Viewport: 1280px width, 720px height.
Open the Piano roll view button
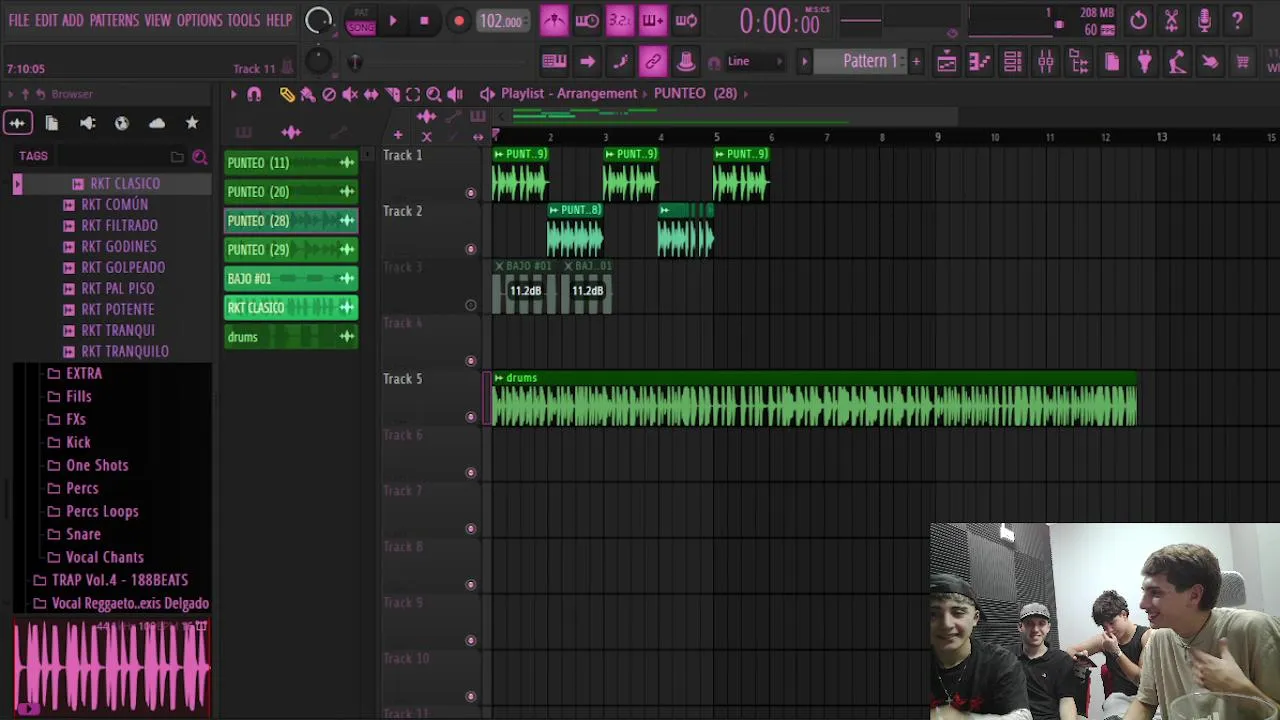(979, 62)
